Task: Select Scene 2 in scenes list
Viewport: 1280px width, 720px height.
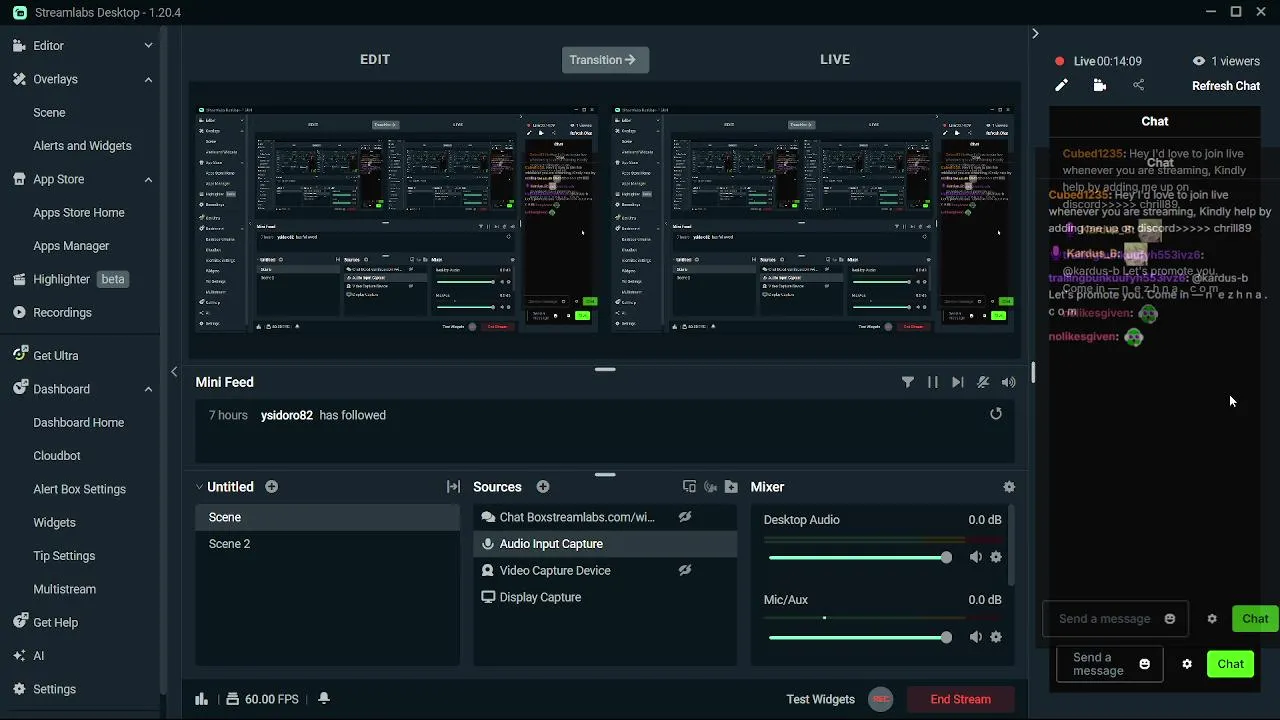Action: (x=327, y=544)
